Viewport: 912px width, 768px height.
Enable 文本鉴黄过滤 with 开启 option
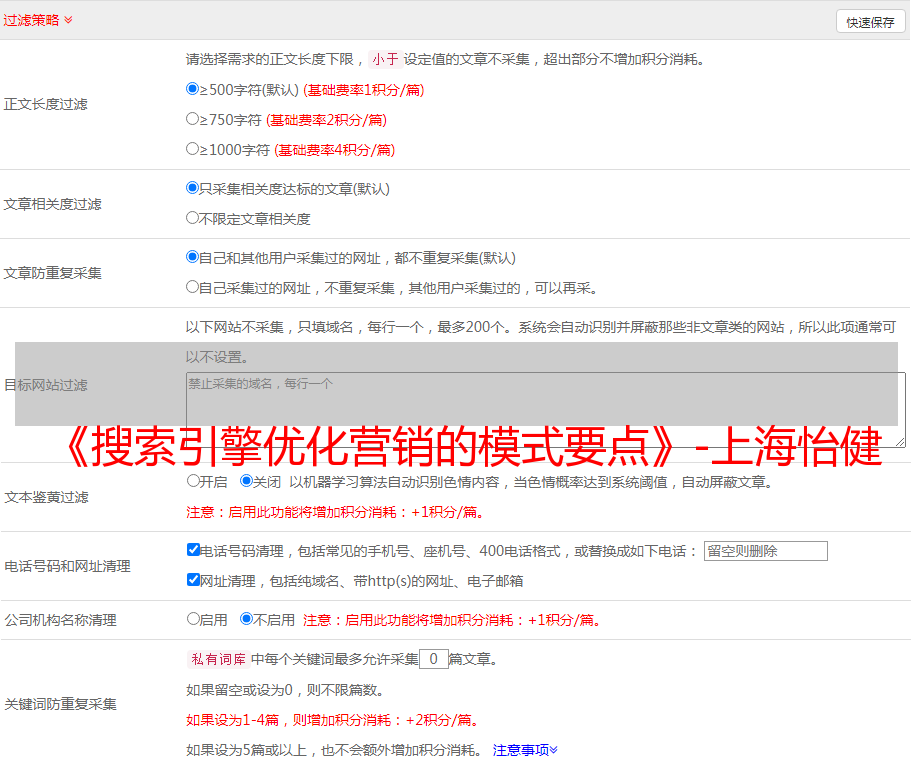(193, 481)
